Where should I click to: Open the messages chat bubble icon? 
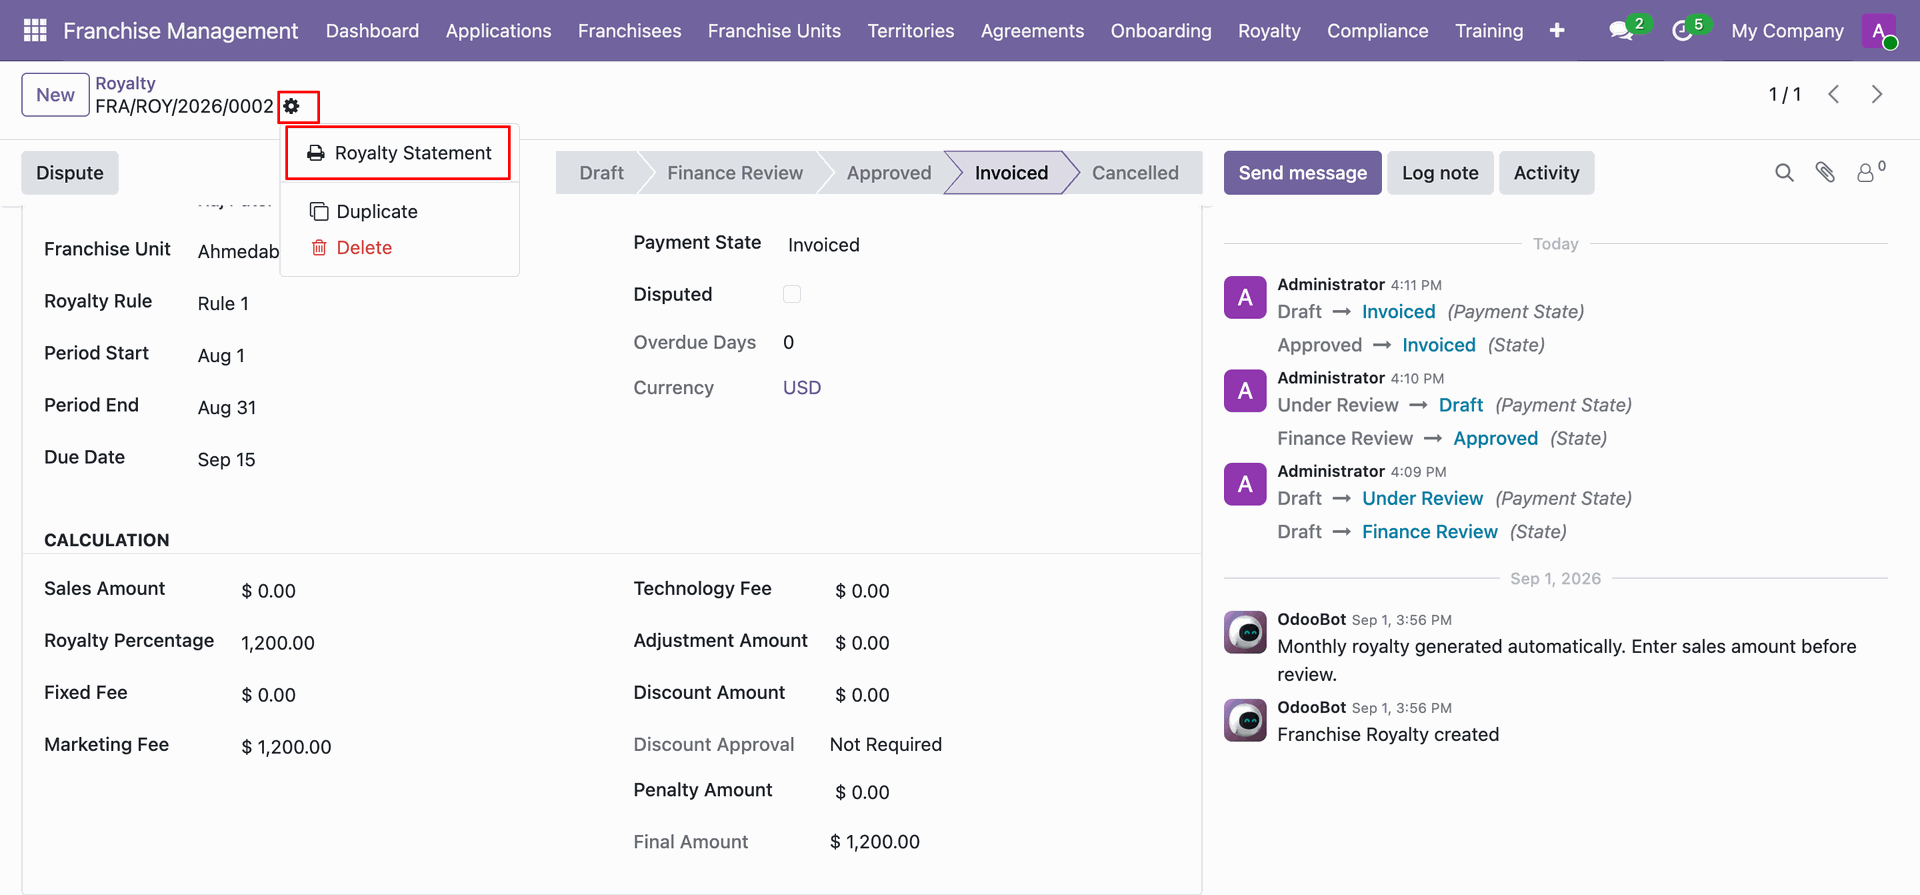tap(1621, 31)
